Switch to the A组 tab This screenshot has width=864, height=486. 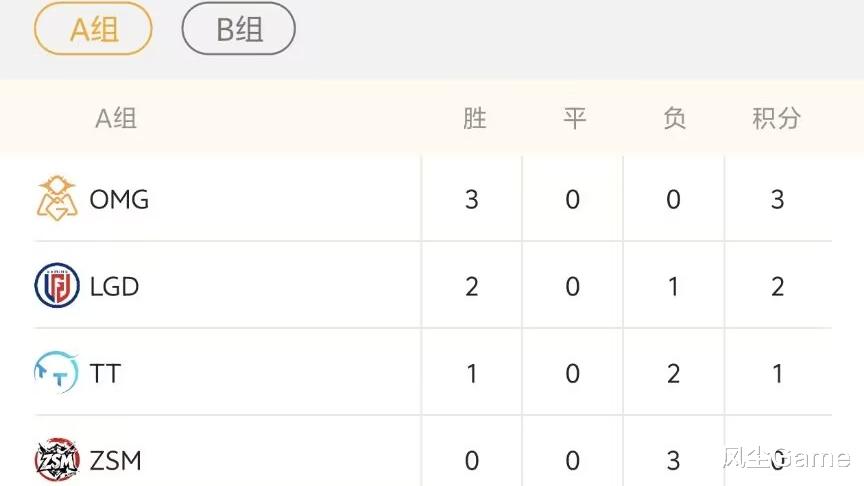93,29
